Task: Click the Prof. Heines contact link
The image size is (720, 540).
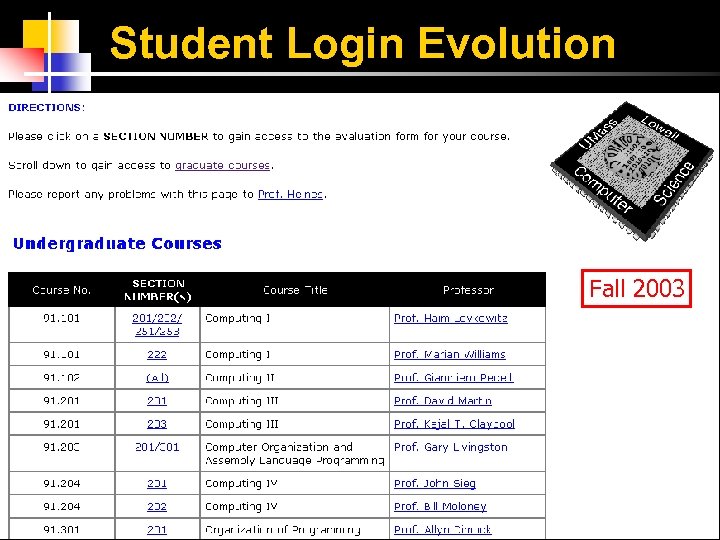Action: [x=291, y=194]
